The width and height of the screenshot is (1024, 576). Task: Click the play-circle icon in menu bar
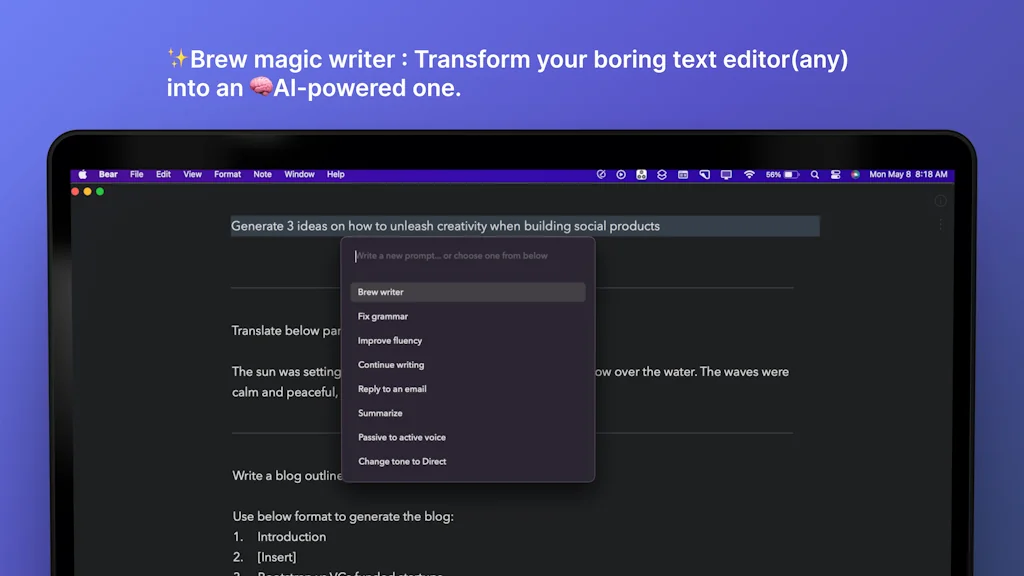[621, 174]
